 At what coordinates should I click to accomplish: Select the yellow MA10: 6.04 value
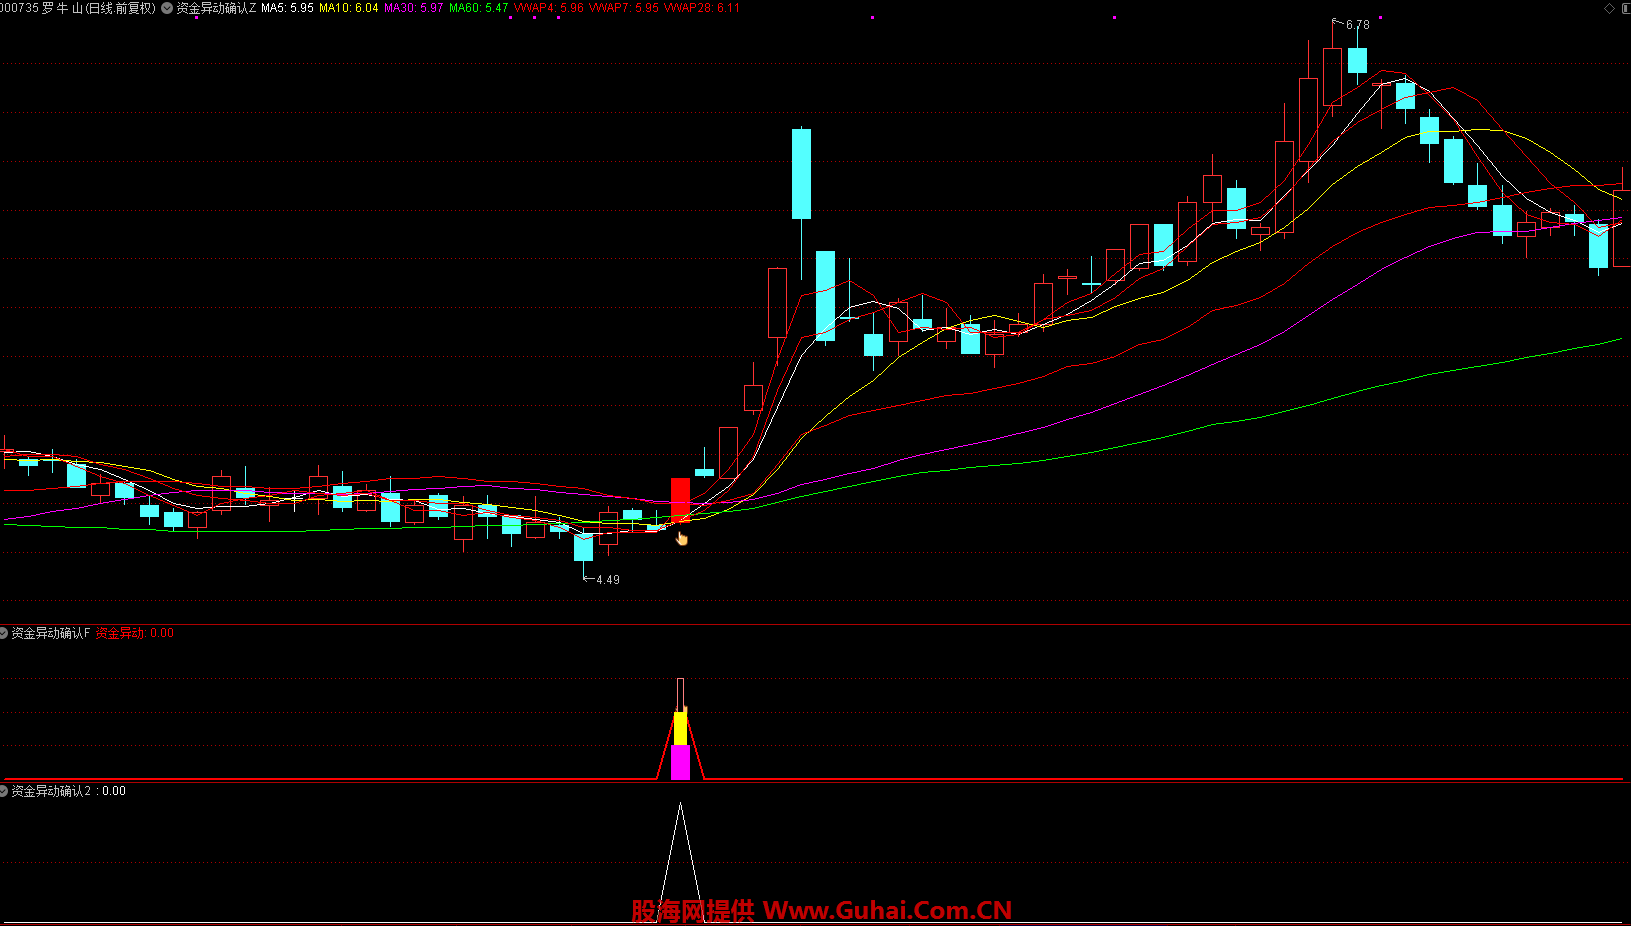coord(348,8)
